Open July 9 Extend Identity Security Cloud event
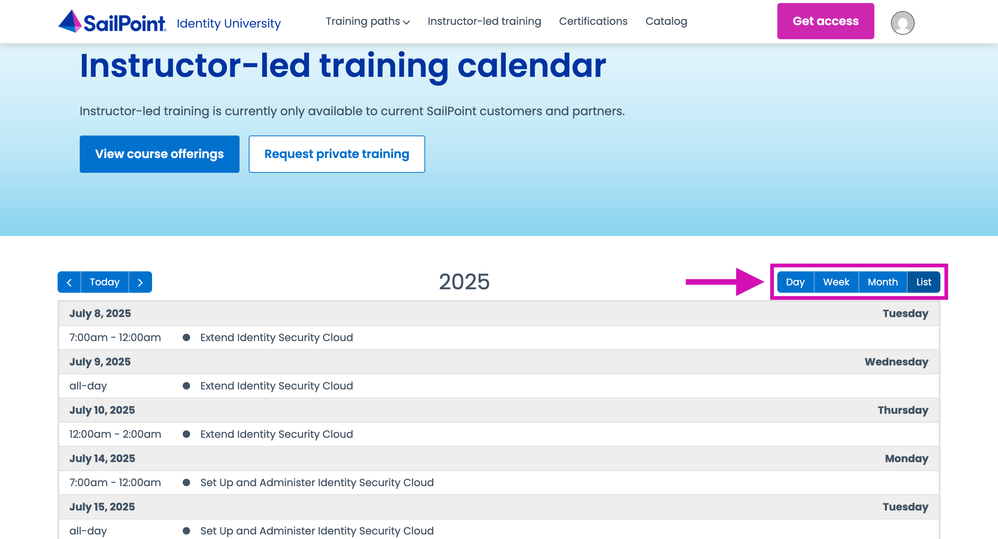Image resolution: width=998 pixels, height=539 pixels. (x=276, y=386)
